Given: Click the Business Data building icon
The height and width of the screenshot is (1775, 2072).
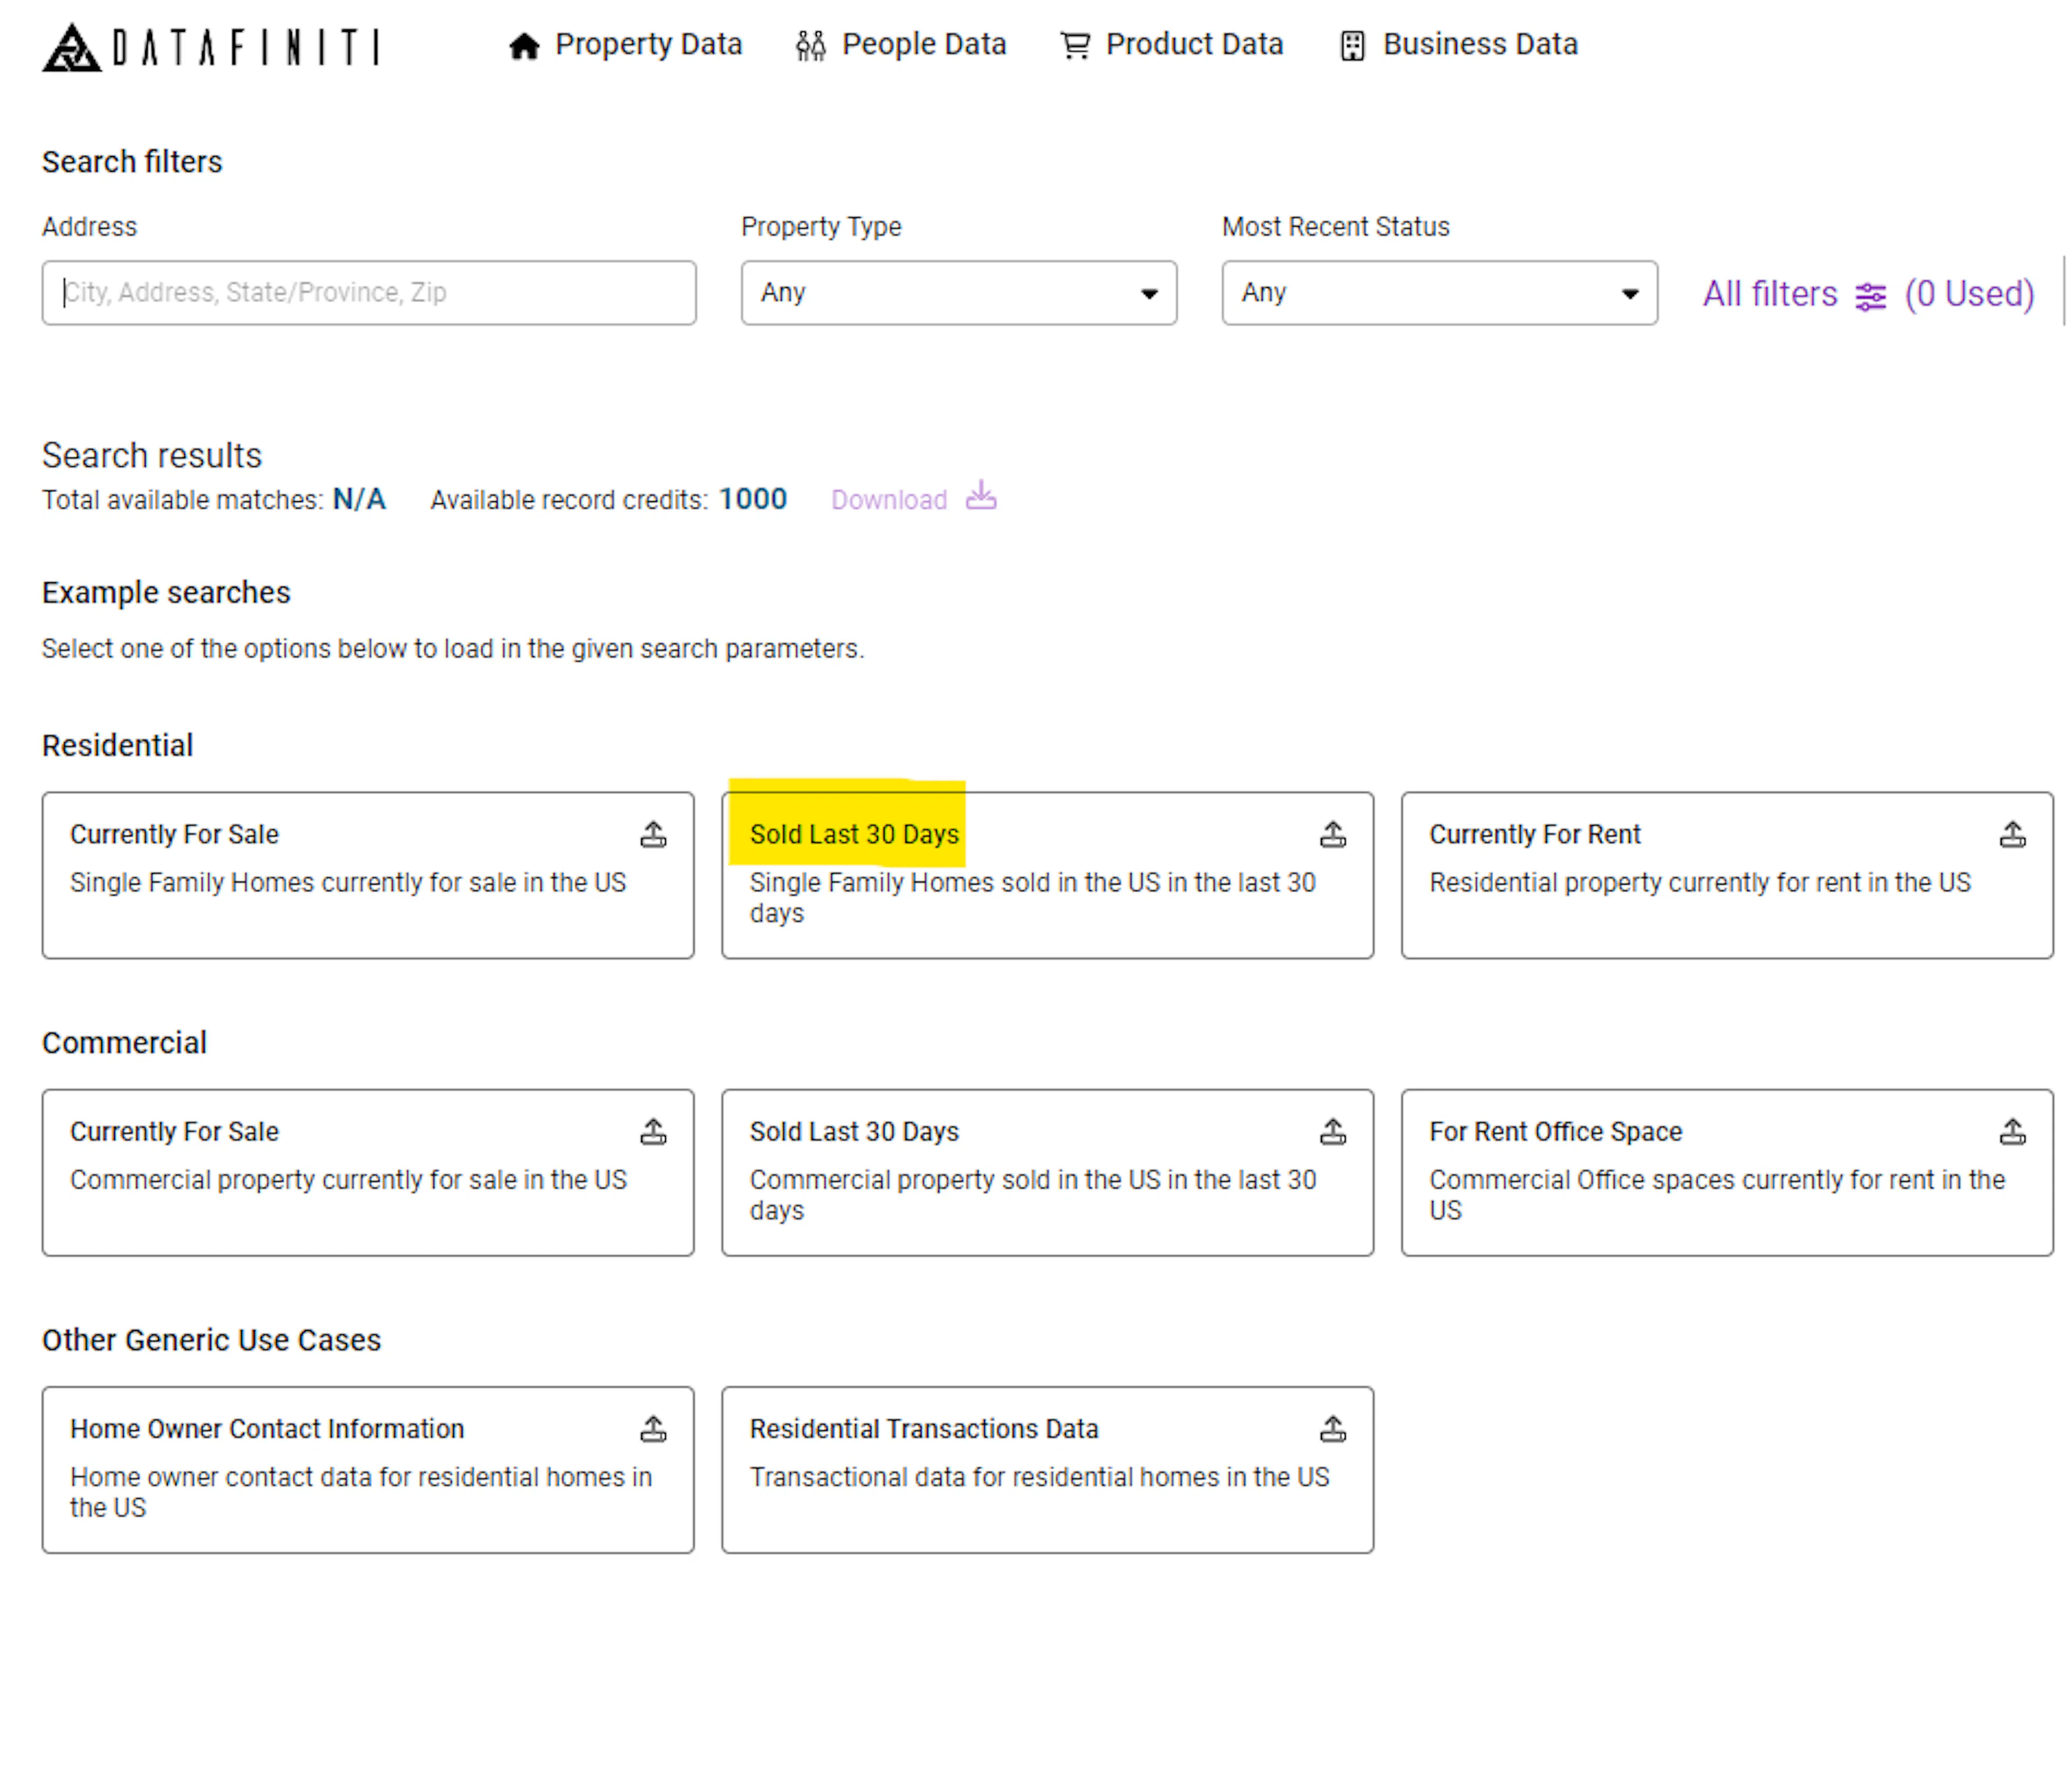Looking at the screenshot, I should tap(1352, 45).
